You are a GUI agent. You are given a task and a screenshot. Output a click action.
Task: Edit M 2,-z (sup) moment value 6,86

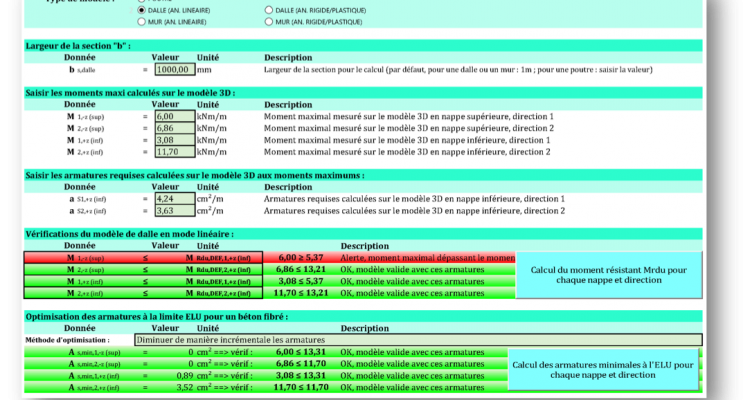click(175, 128)
